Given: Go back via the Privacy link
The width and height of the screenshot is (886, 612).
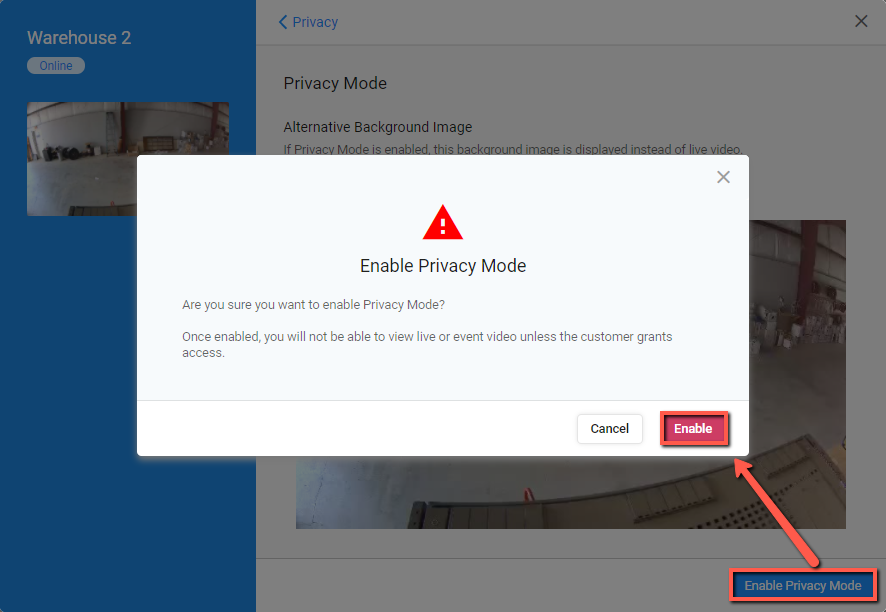Looking at the screenshot, I should point(315,22).
